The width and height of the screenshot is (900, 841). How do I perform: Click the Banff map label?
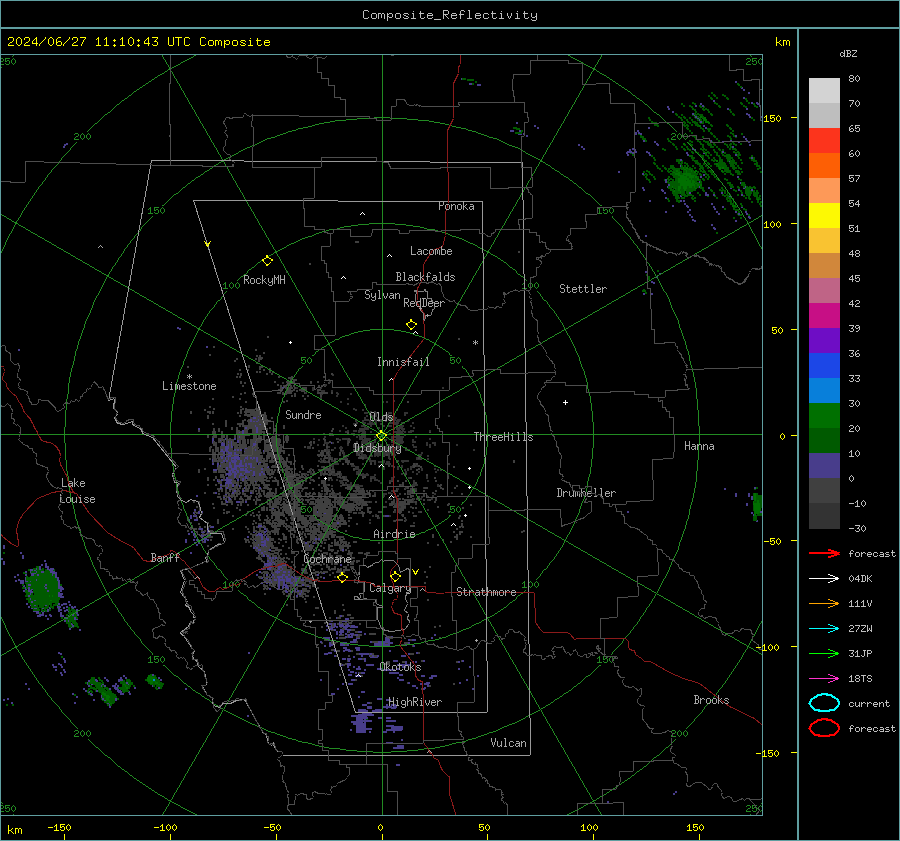165,558
